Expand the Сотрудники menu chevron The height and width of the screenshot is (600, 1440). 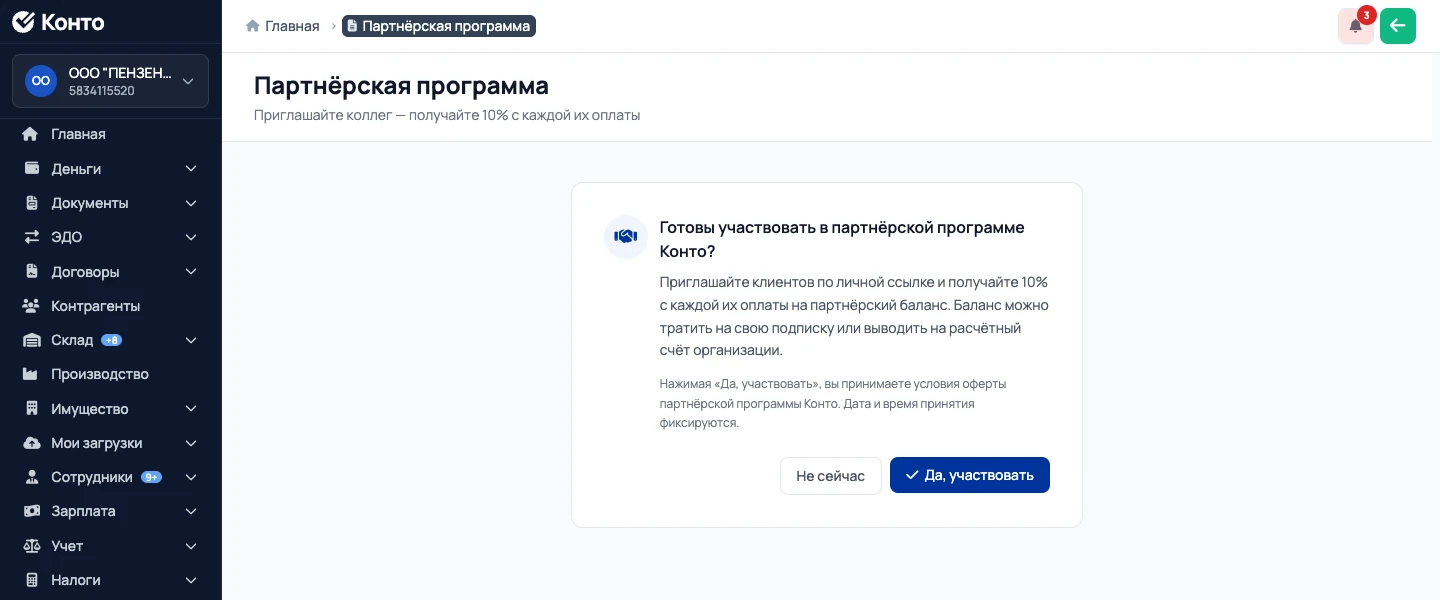191,477
